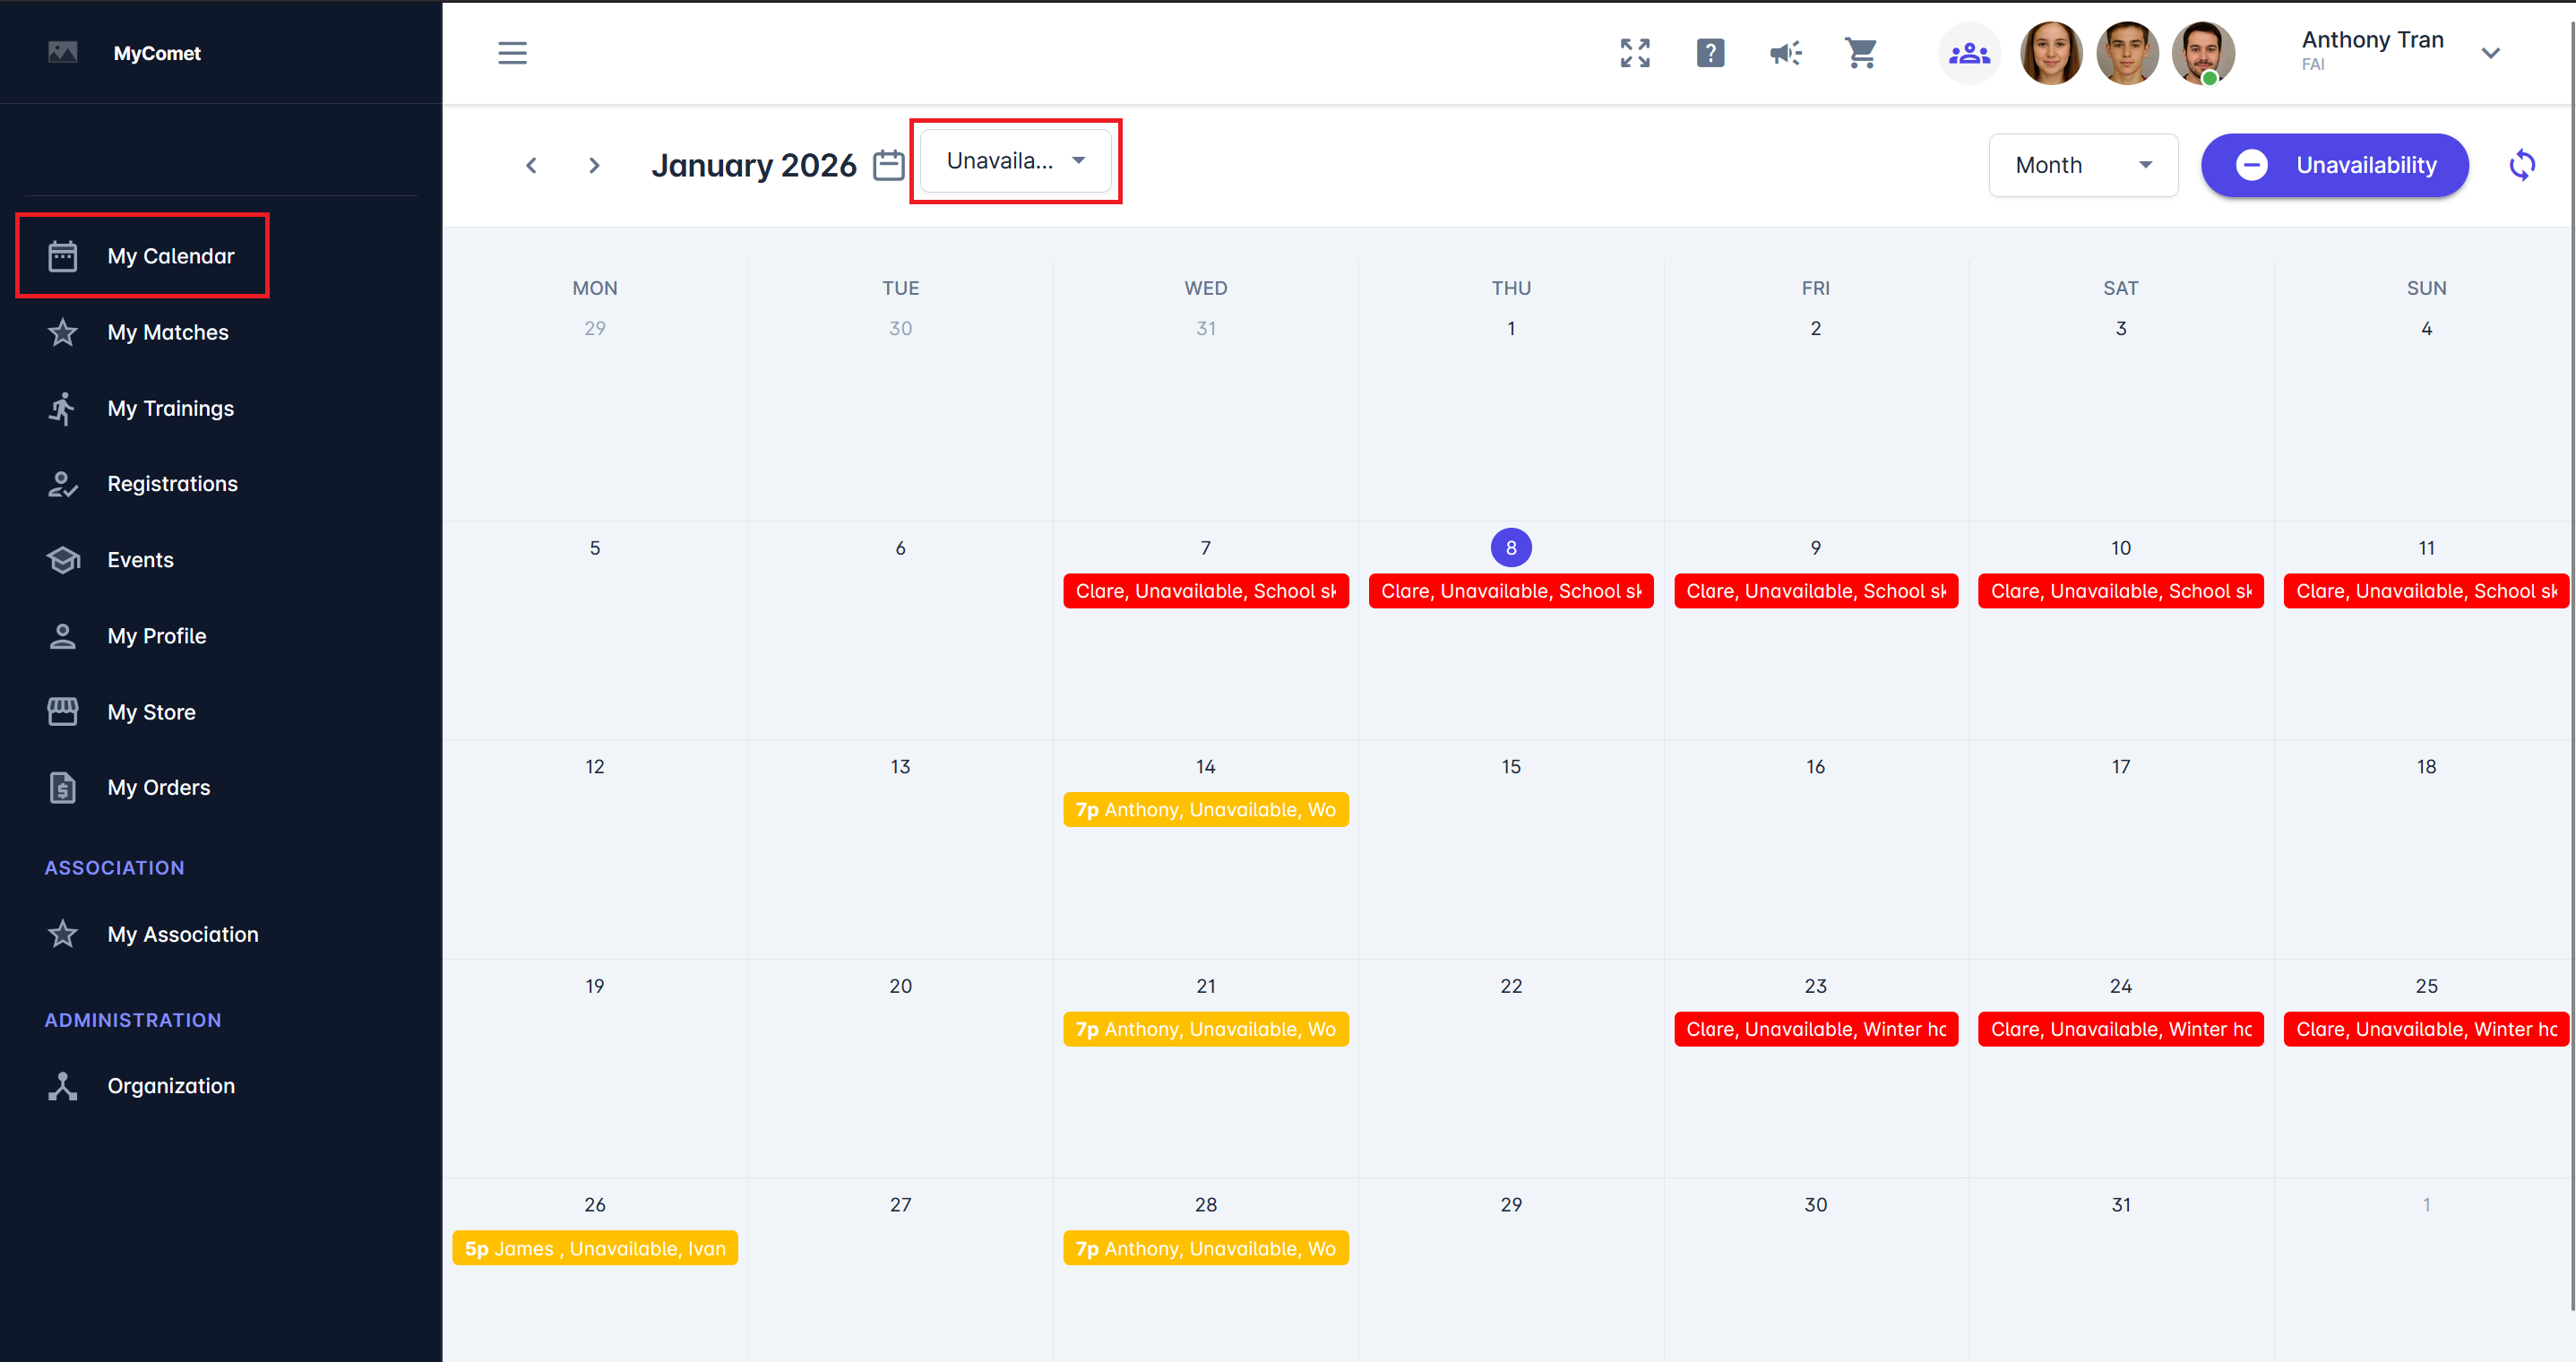Go to previous month arrow

click(531, 165)
